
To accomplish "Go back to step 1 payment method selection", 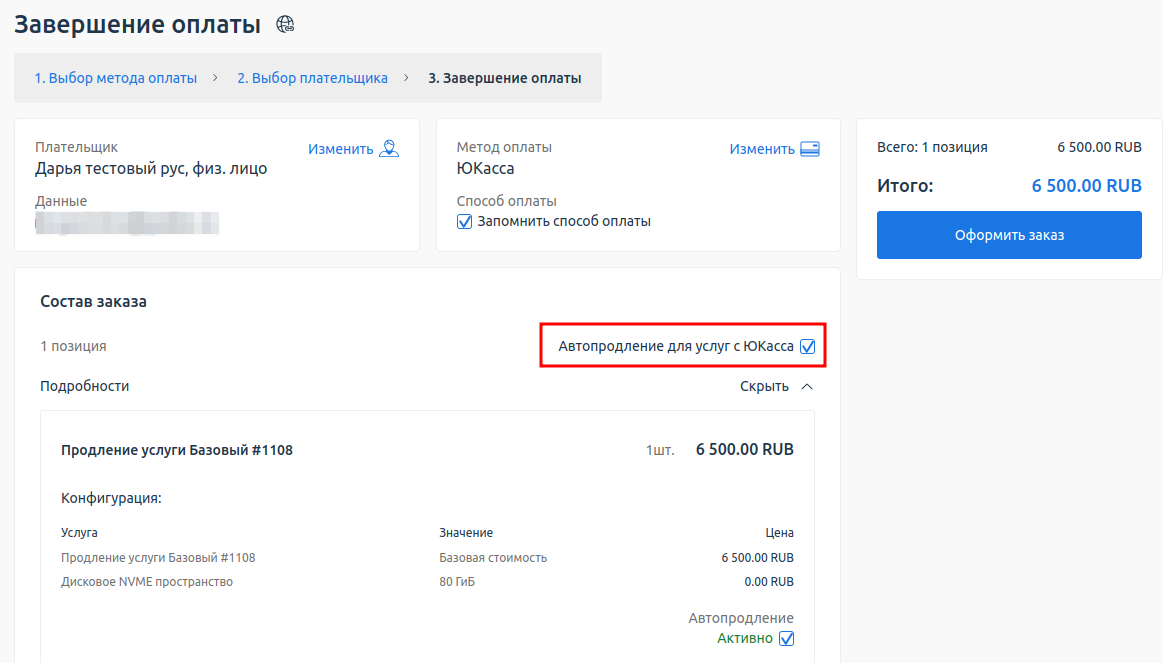I will pos(116,78).
